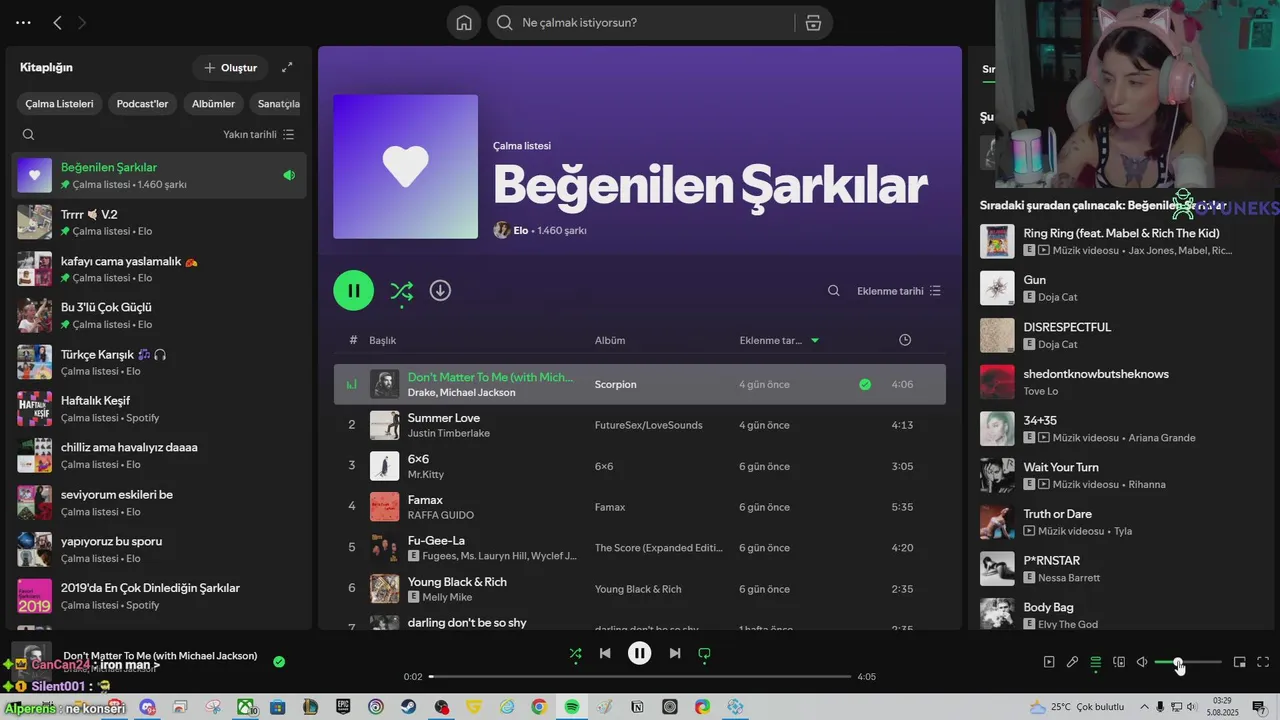The width and height of the screenshot is (1280, 720).
Task: Click the Oluştur create button
Action: pyautogui.click(x=230, y=67)
